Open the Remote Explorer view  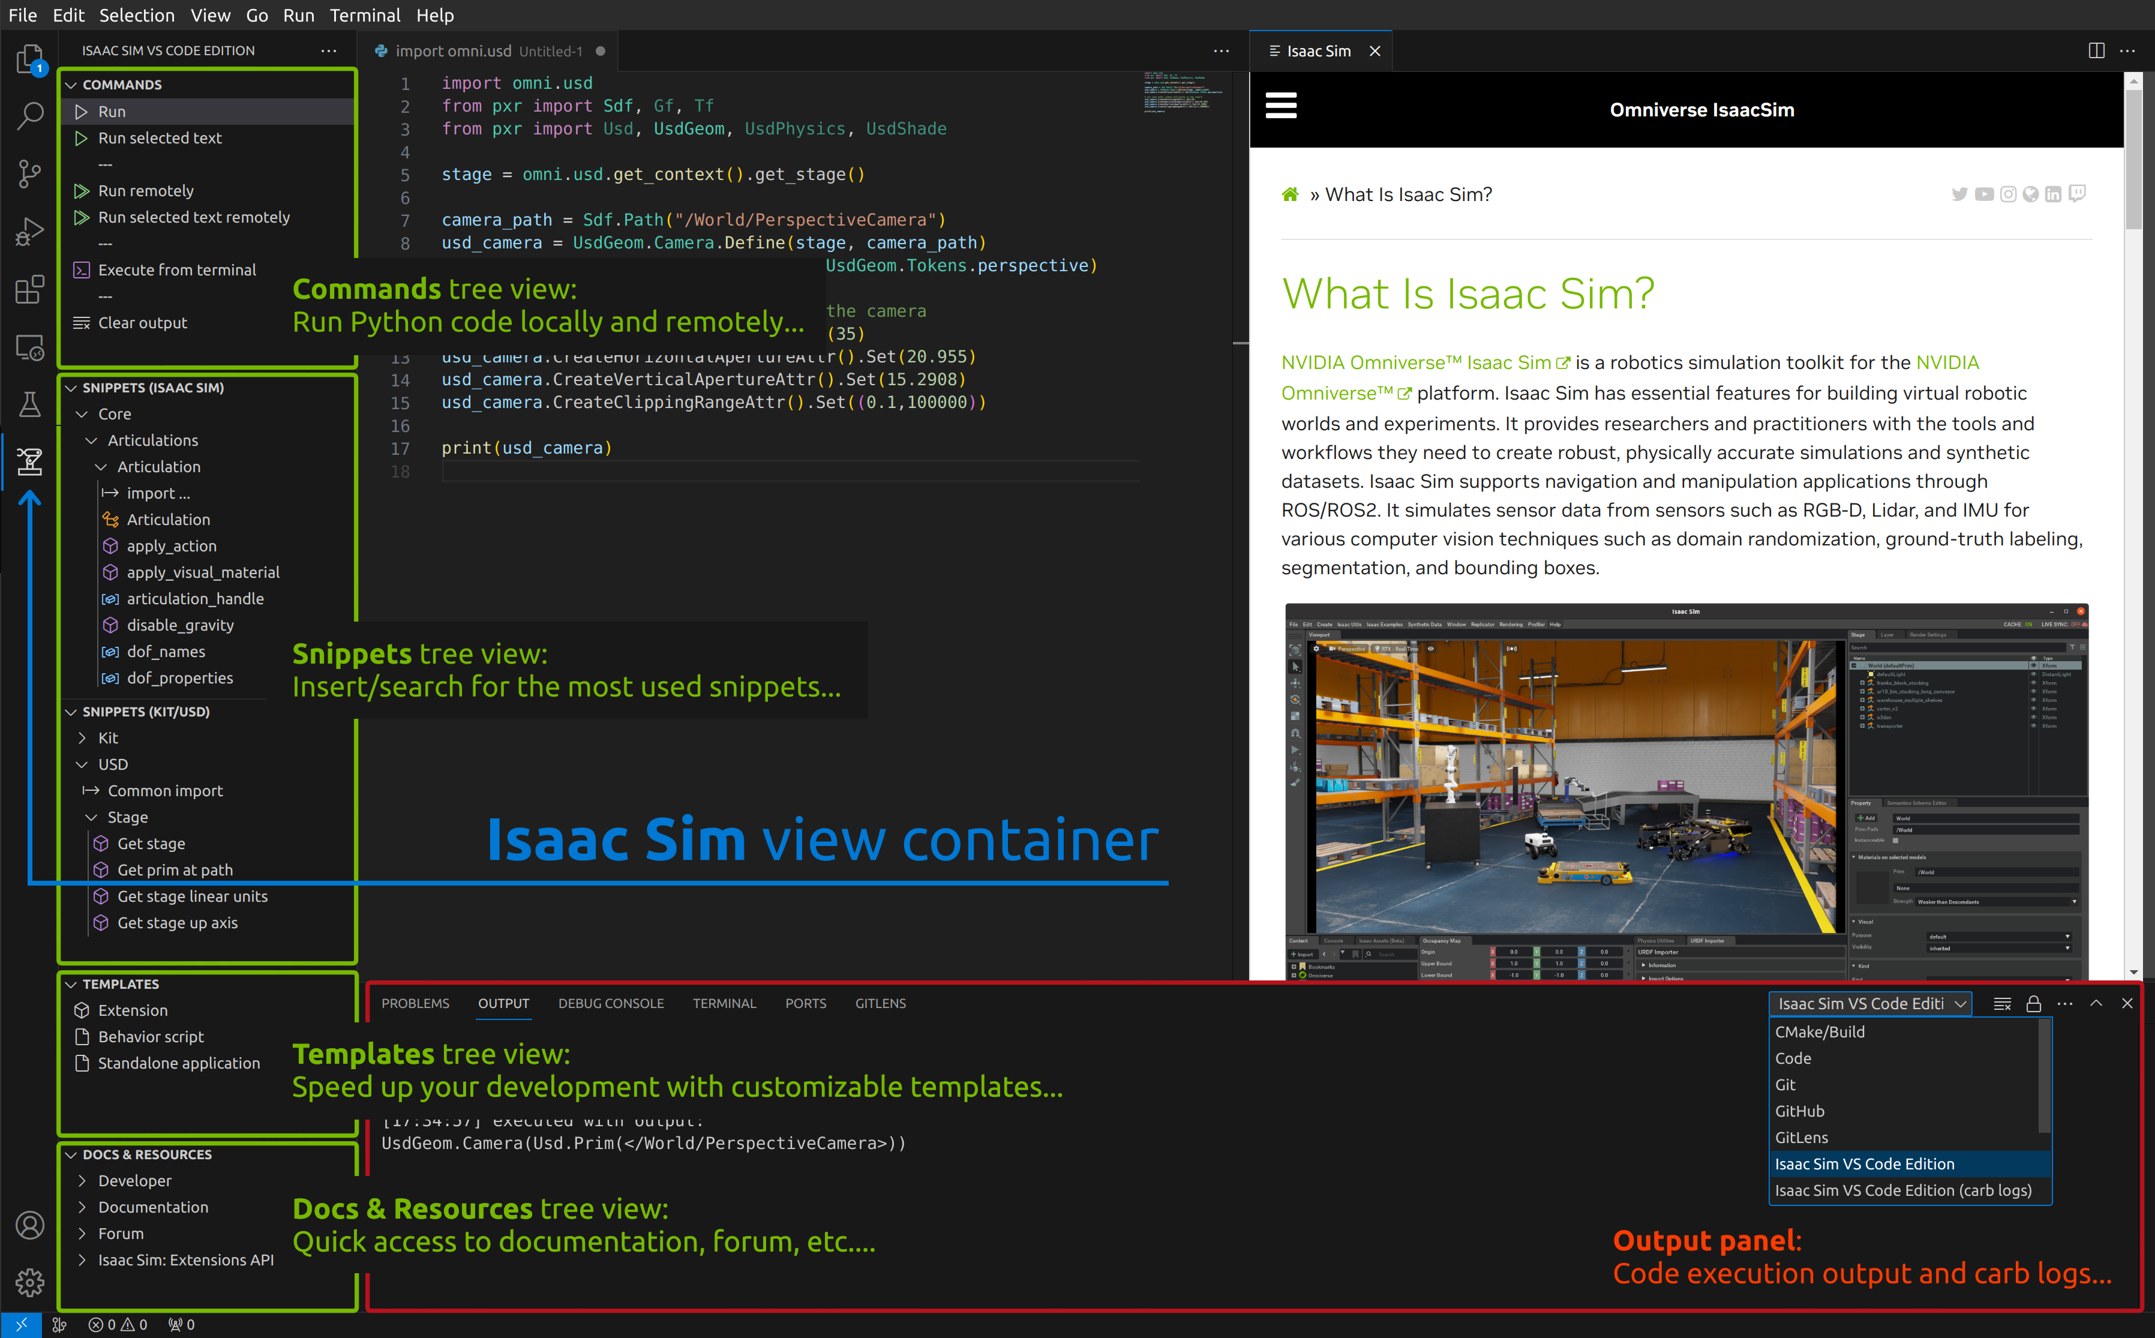click(x=30, y=346)
